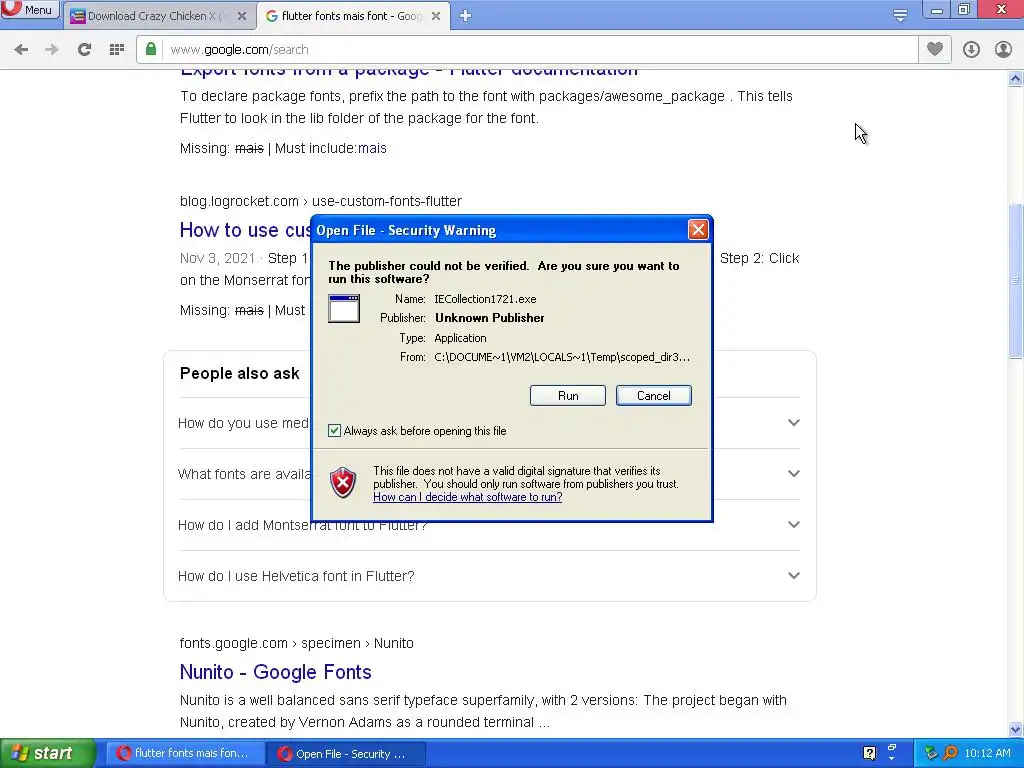
Task: Click the vertical scrollbar thumb
Action: coord(1015,281)
